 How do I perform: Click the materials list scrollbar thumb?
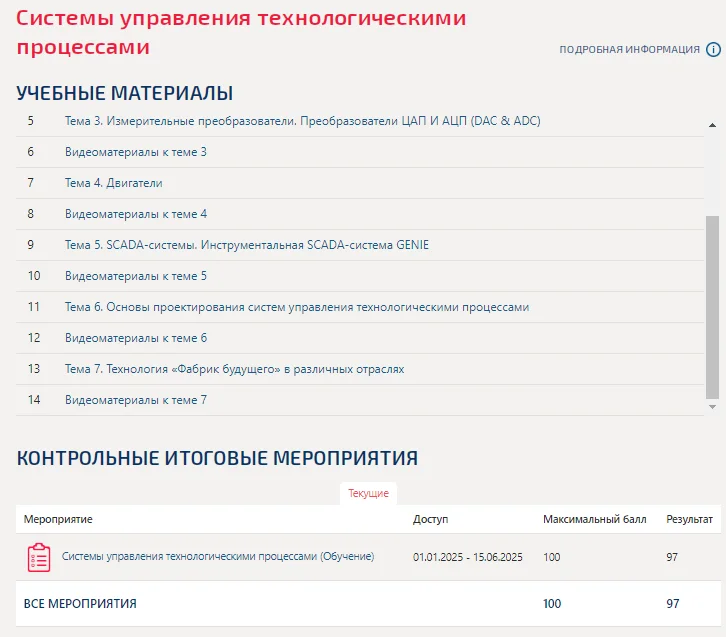(712, 306)
